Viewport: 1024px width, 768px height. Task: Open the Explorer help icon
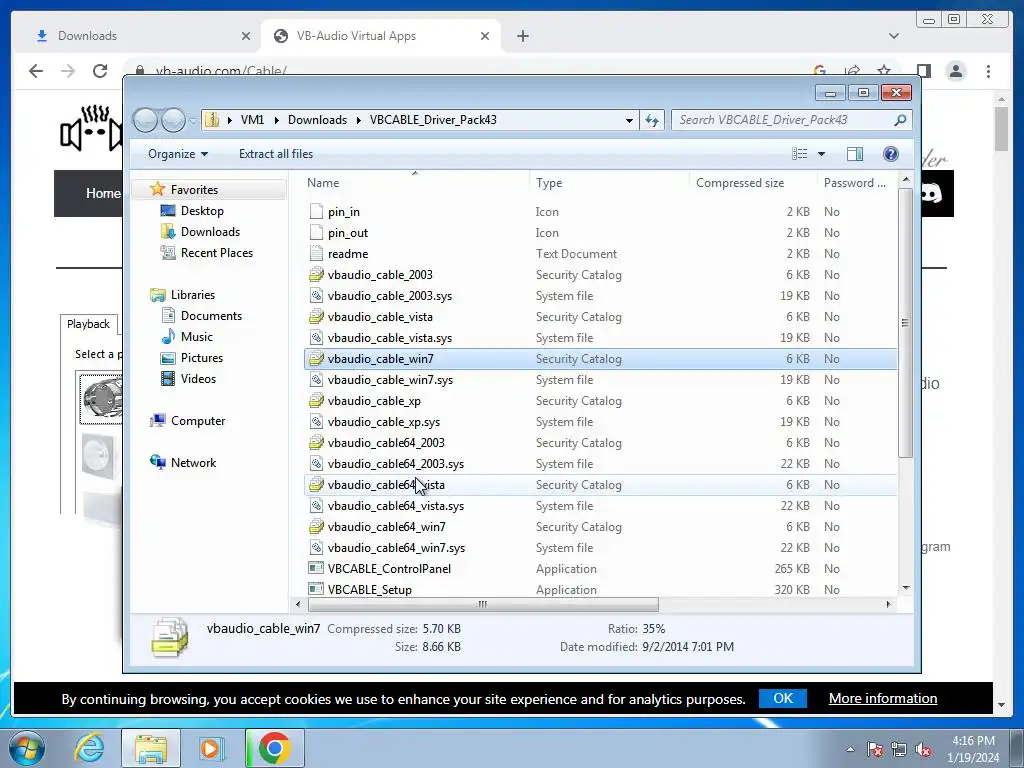click(890, 154)
